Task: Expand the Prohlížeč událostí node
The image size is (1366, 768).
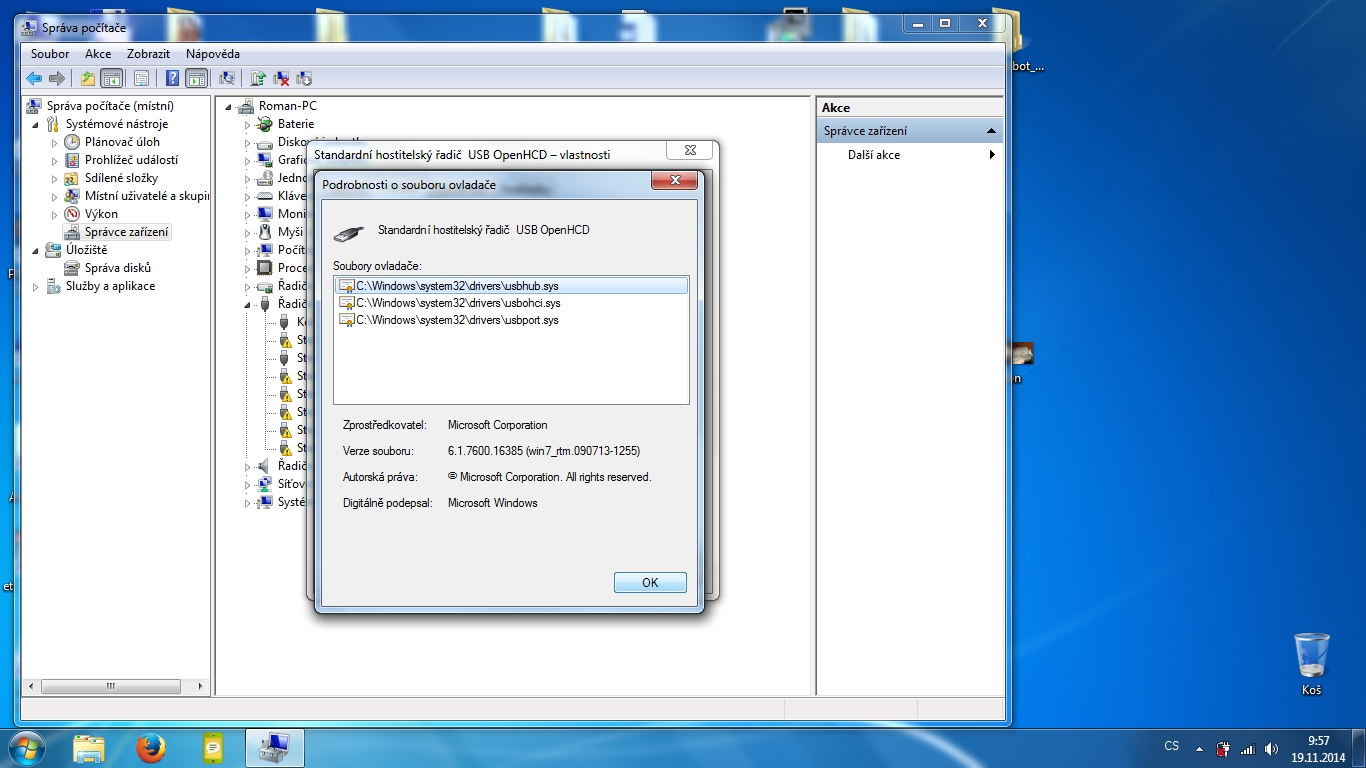Action: point(55,160)
